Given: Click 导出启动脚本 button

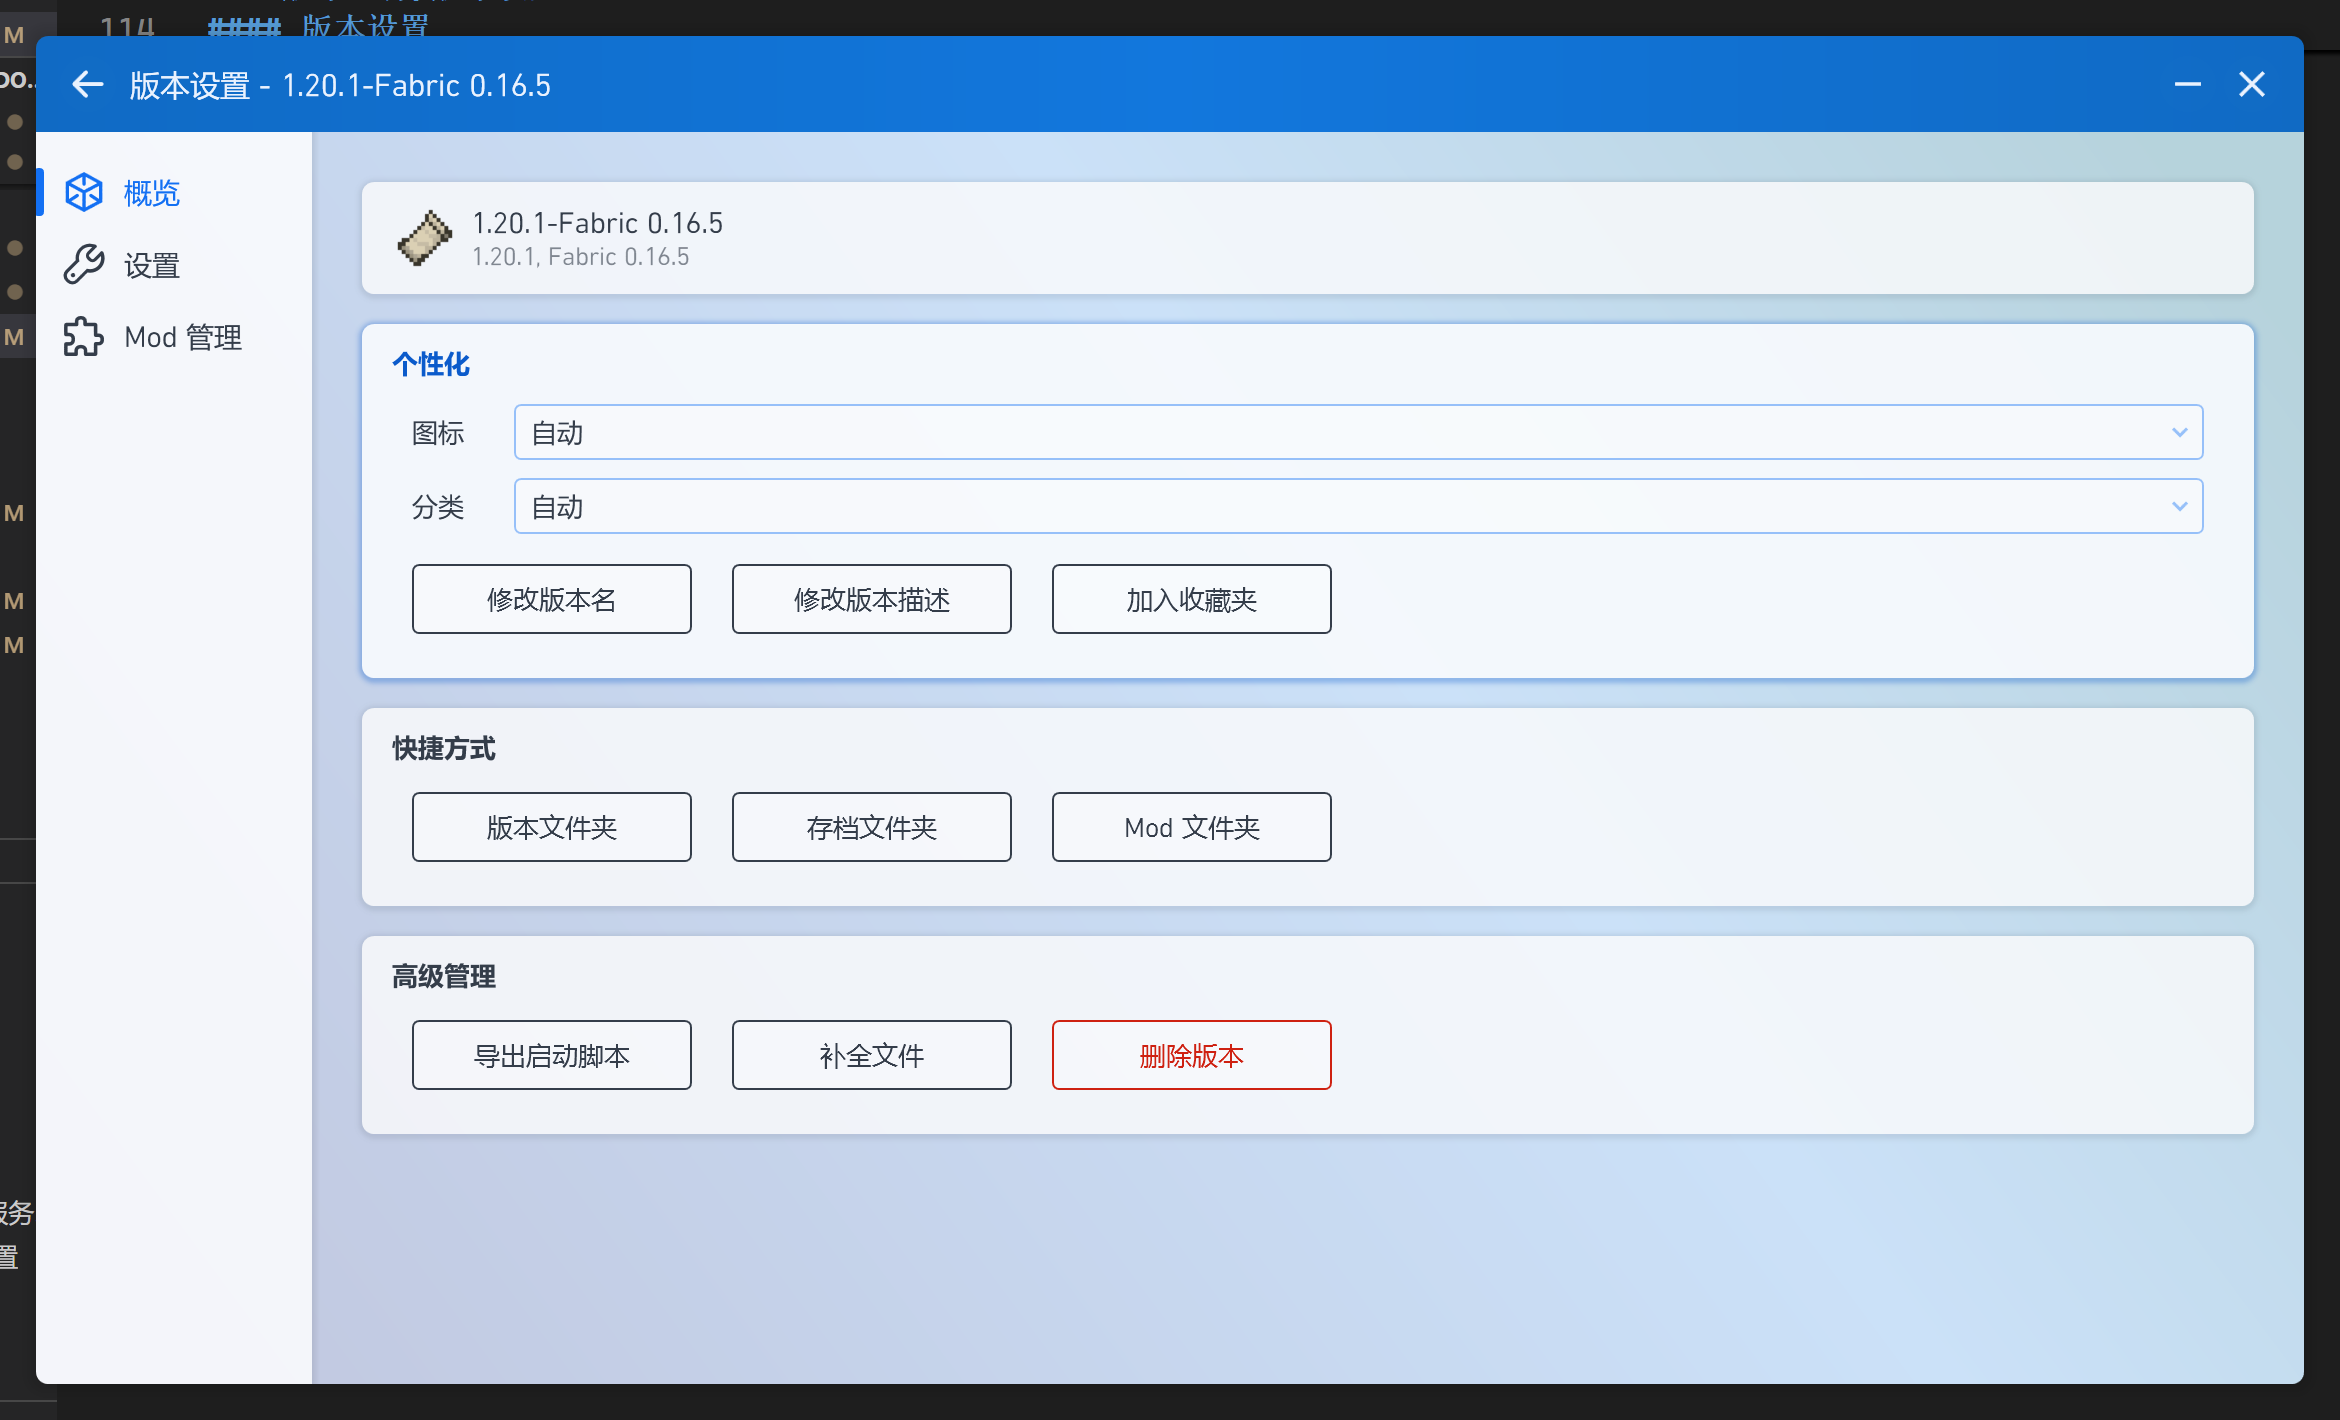Looking at the screenshot, I should pos(551,1055).
